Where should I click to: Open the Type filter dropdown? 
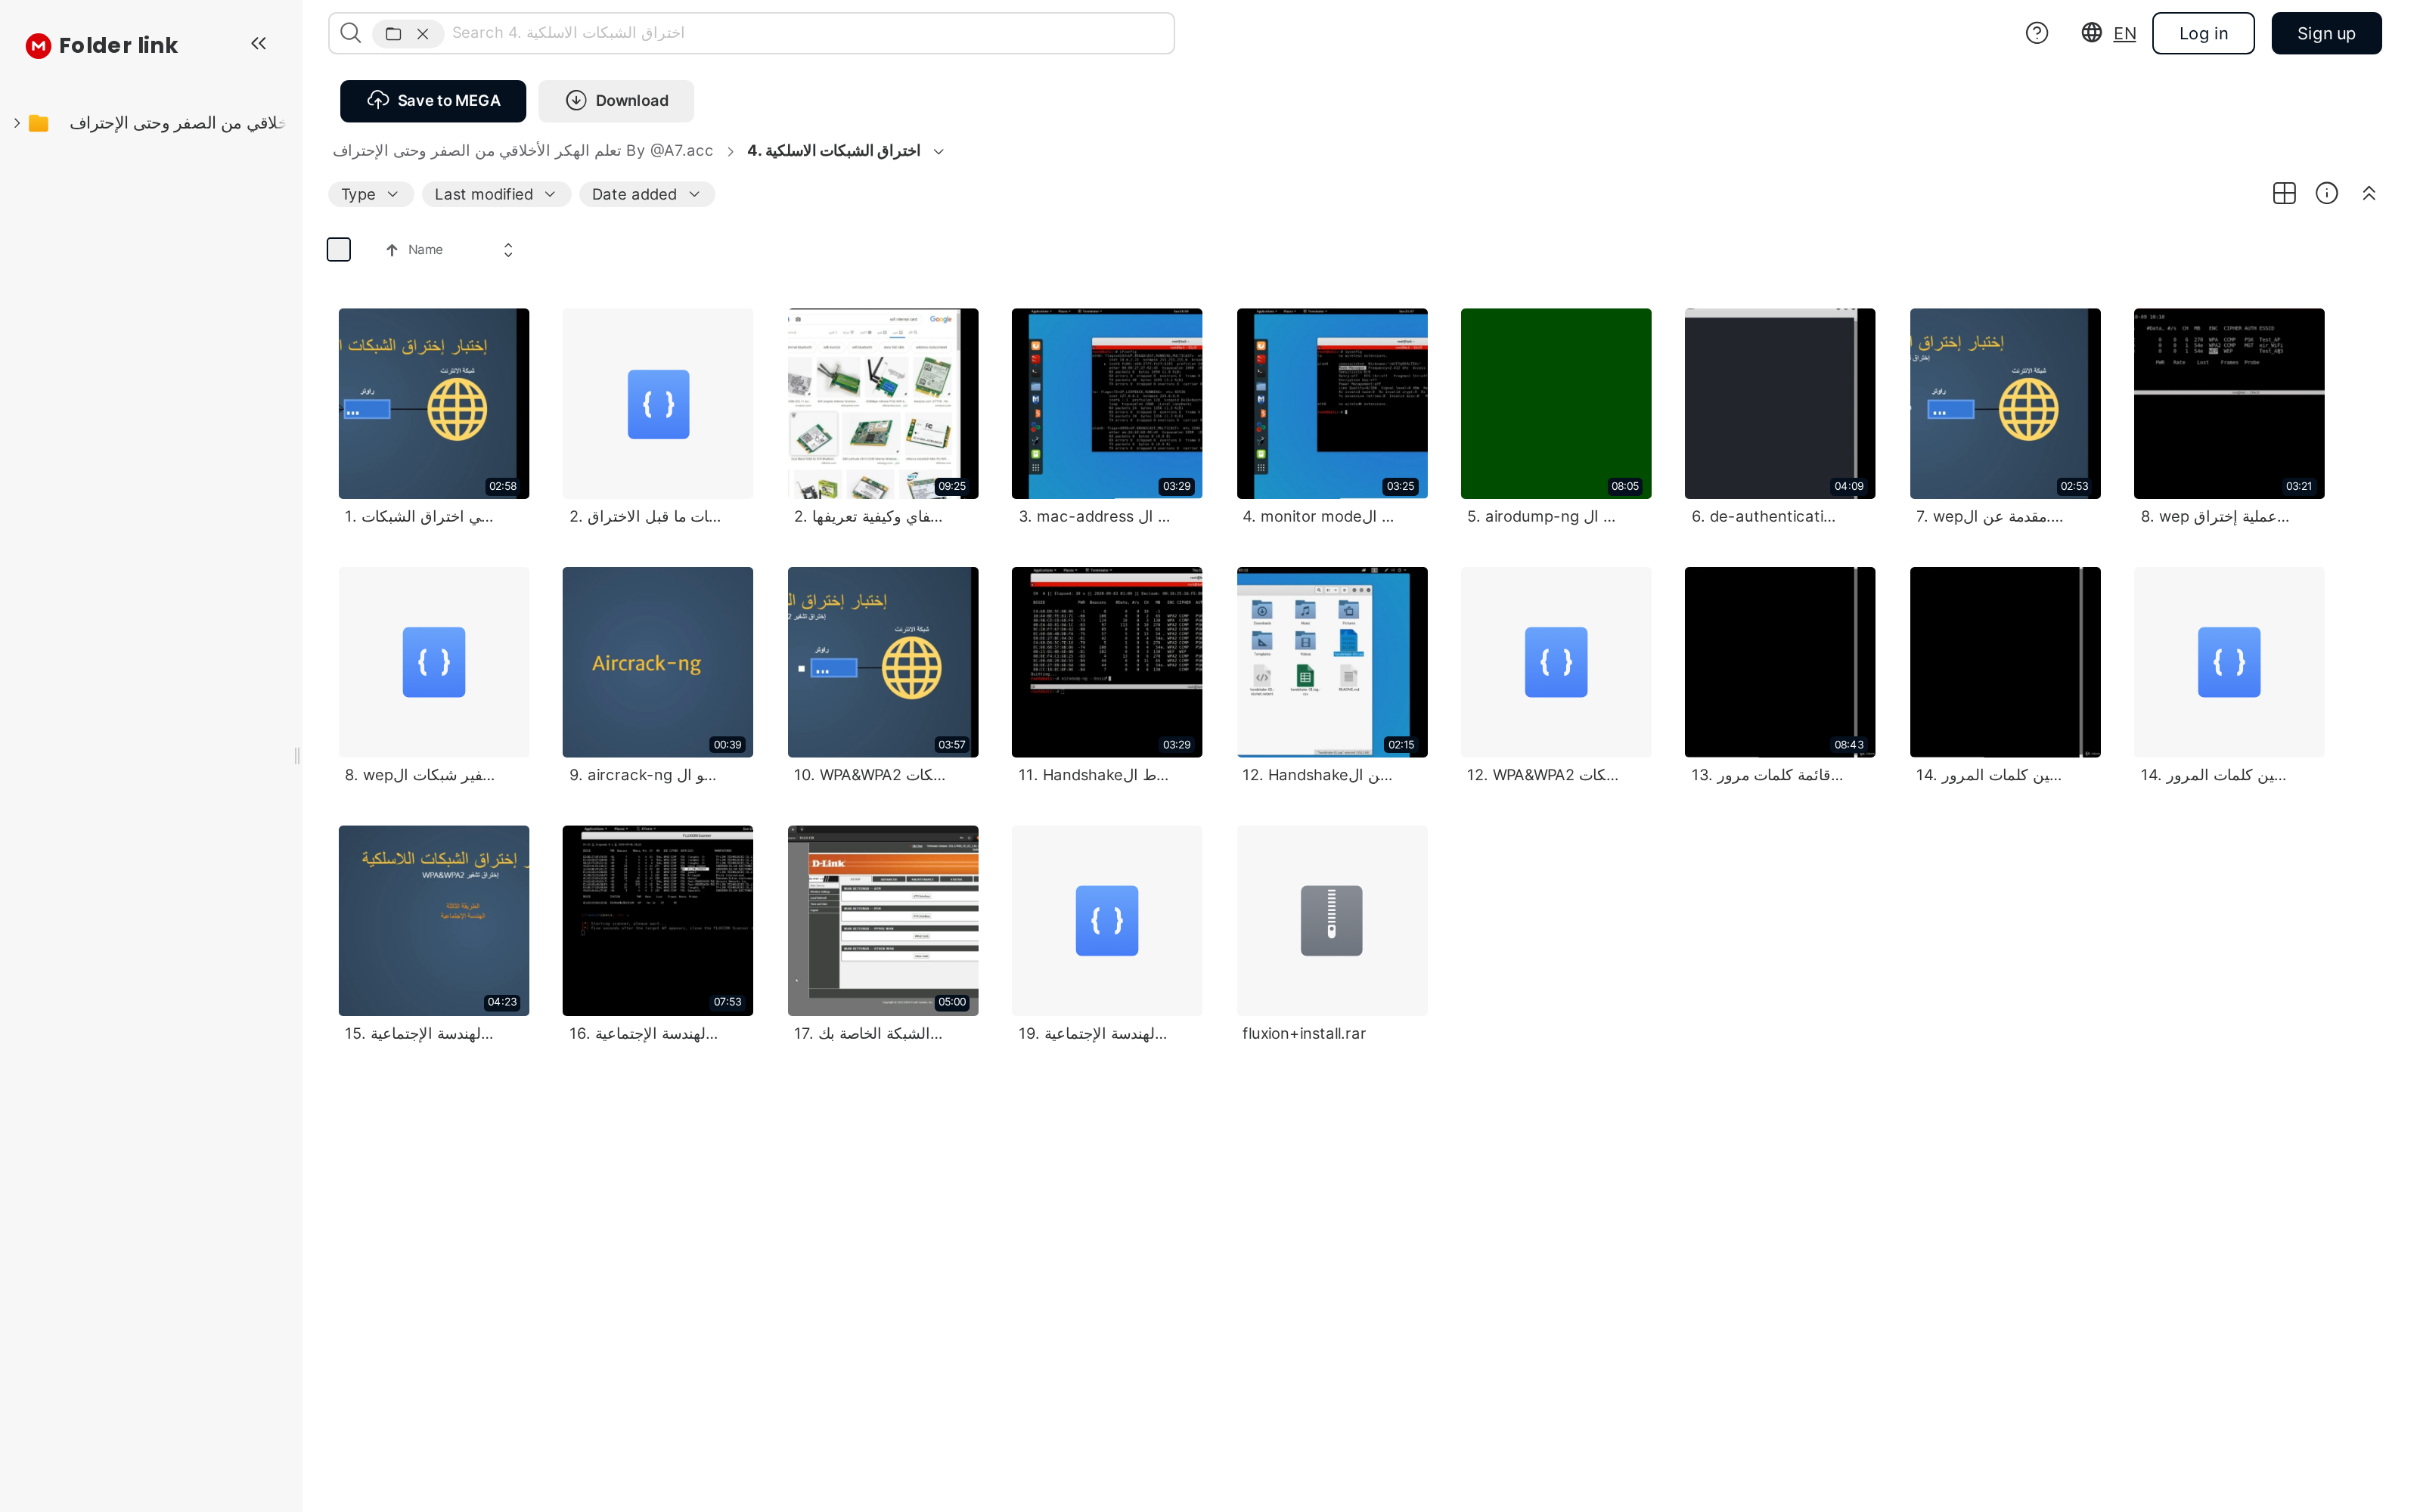point(370,194)
